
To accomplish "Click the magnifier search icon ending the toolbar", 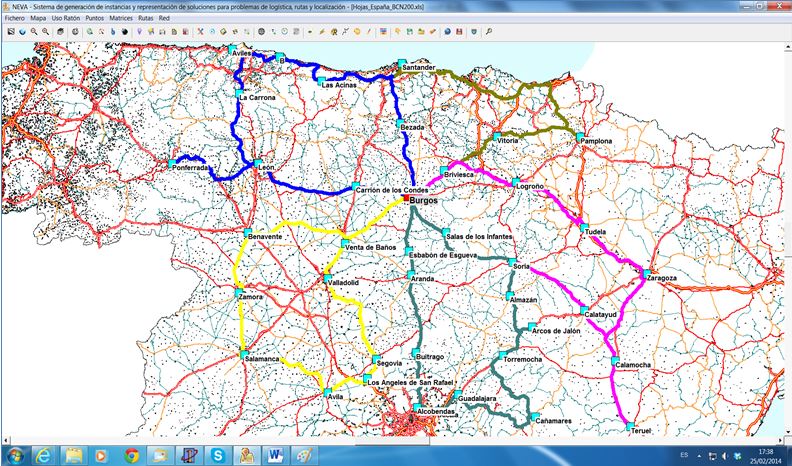I will pyautogui.click(x=488, y=32).
